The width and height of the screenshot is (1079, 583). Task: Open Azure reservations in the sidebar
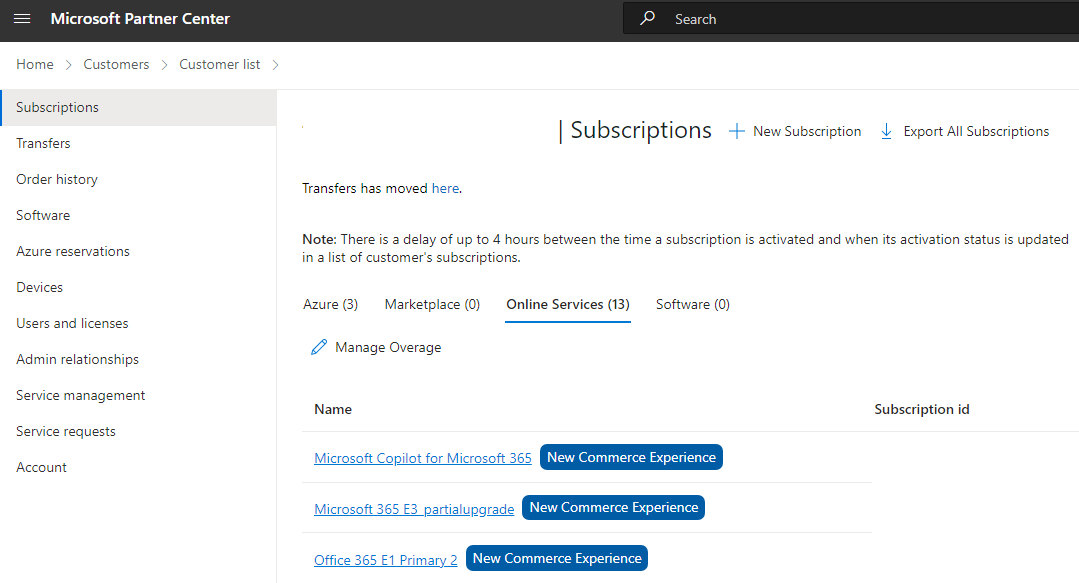pos(138,251)
